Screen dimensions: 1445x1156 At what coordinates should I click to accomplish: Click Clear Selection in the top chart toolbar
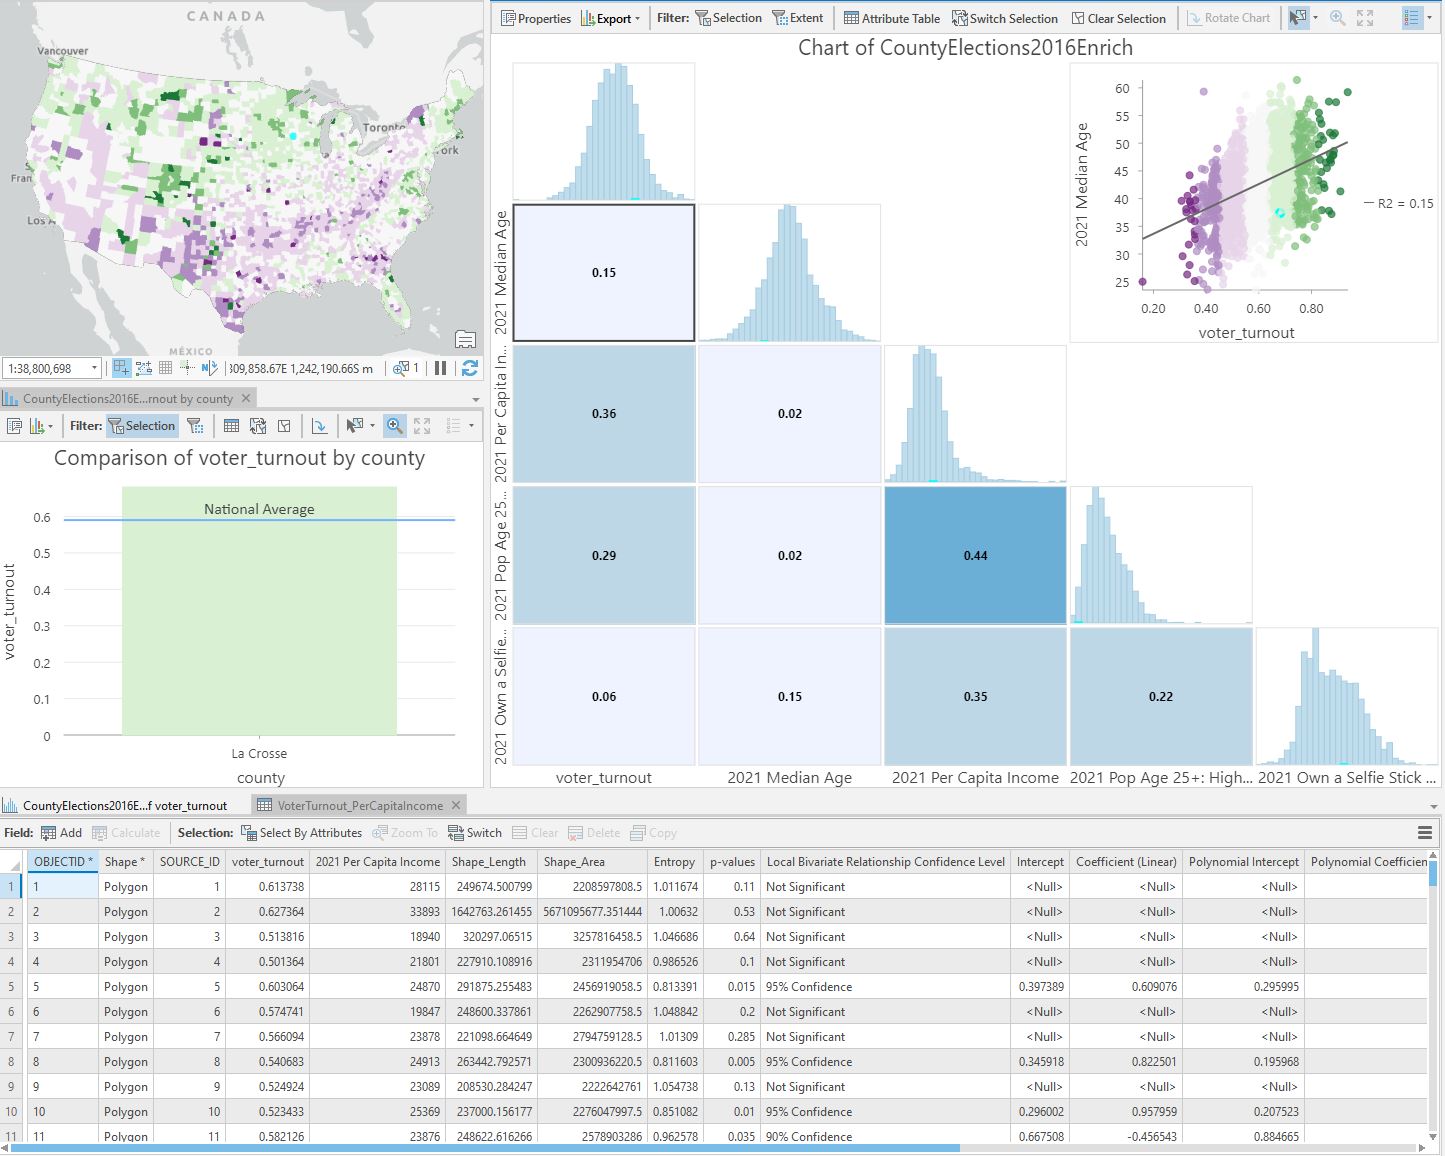1119,18
